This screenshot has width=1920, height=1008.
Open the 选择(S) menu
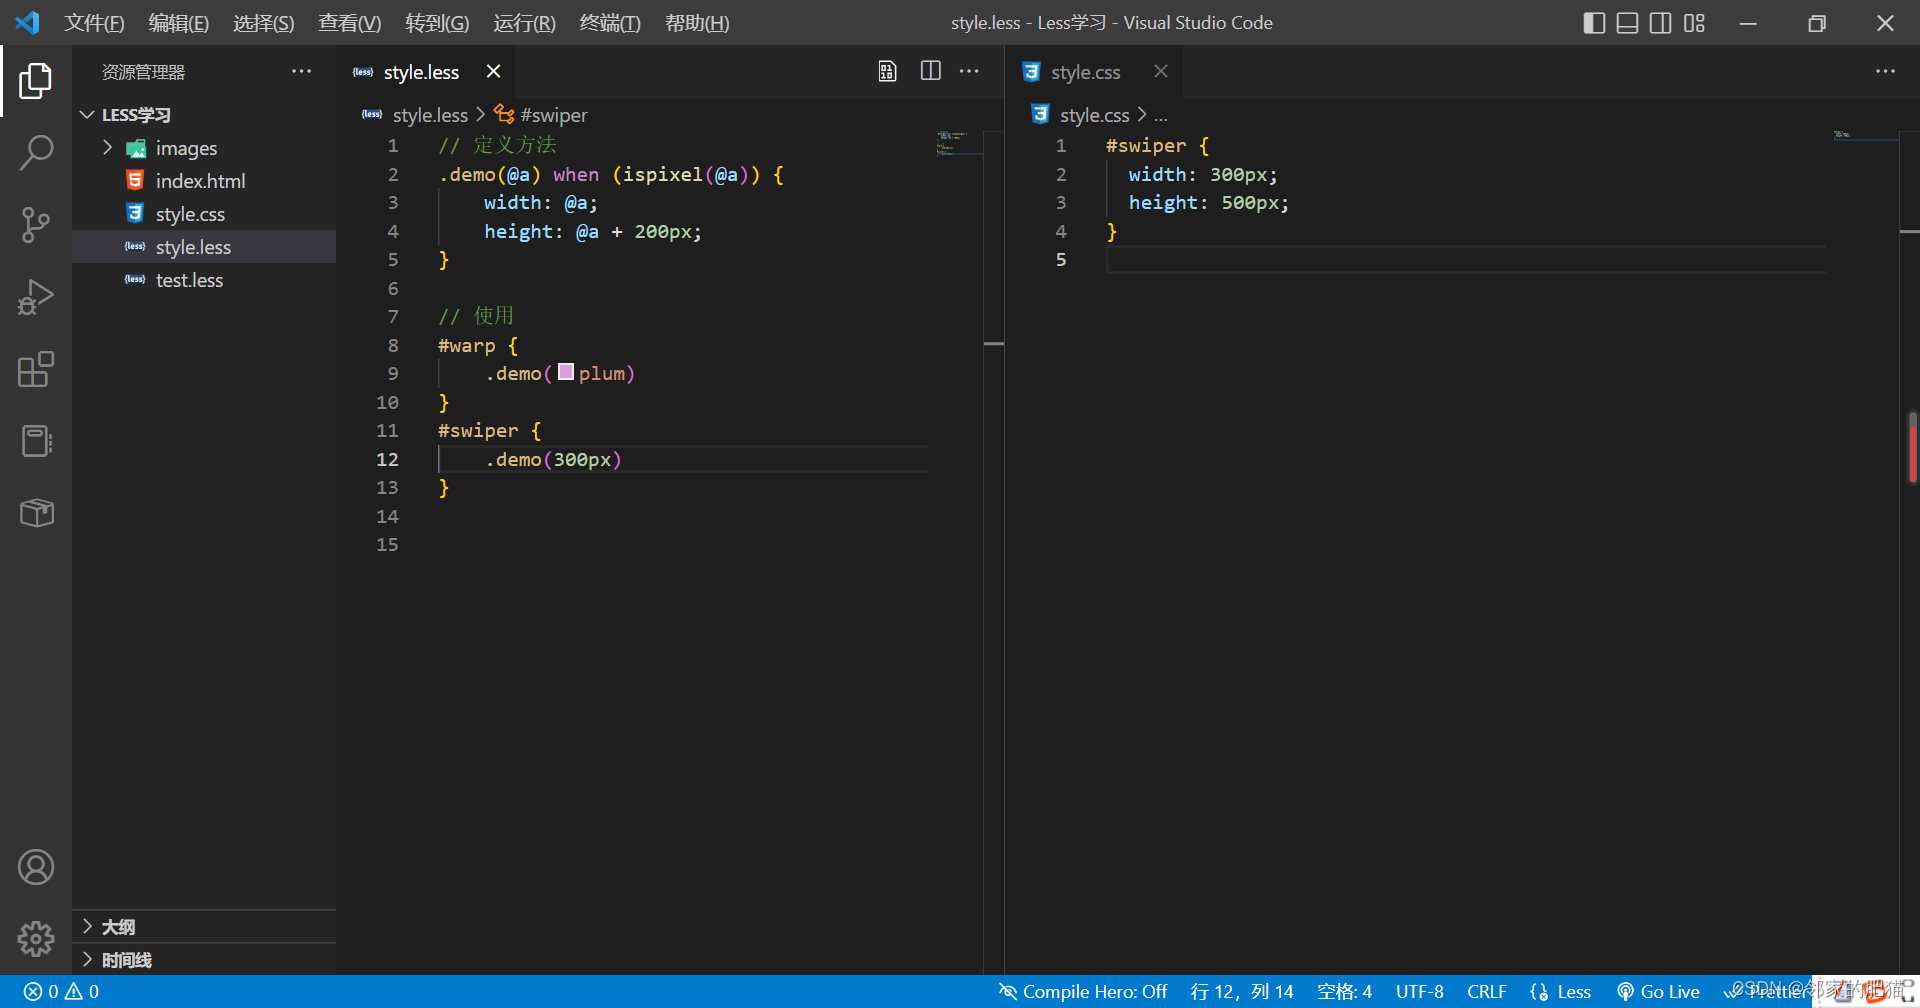(263, 23)
